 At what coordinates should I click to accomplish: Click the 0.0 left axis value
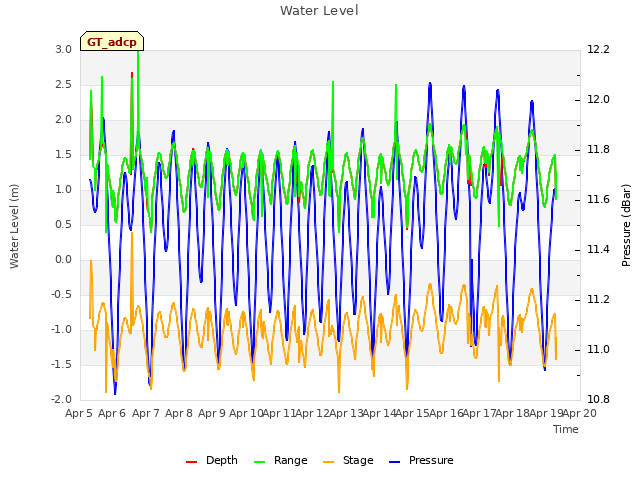pyautogui.click(x=63, y=260)
